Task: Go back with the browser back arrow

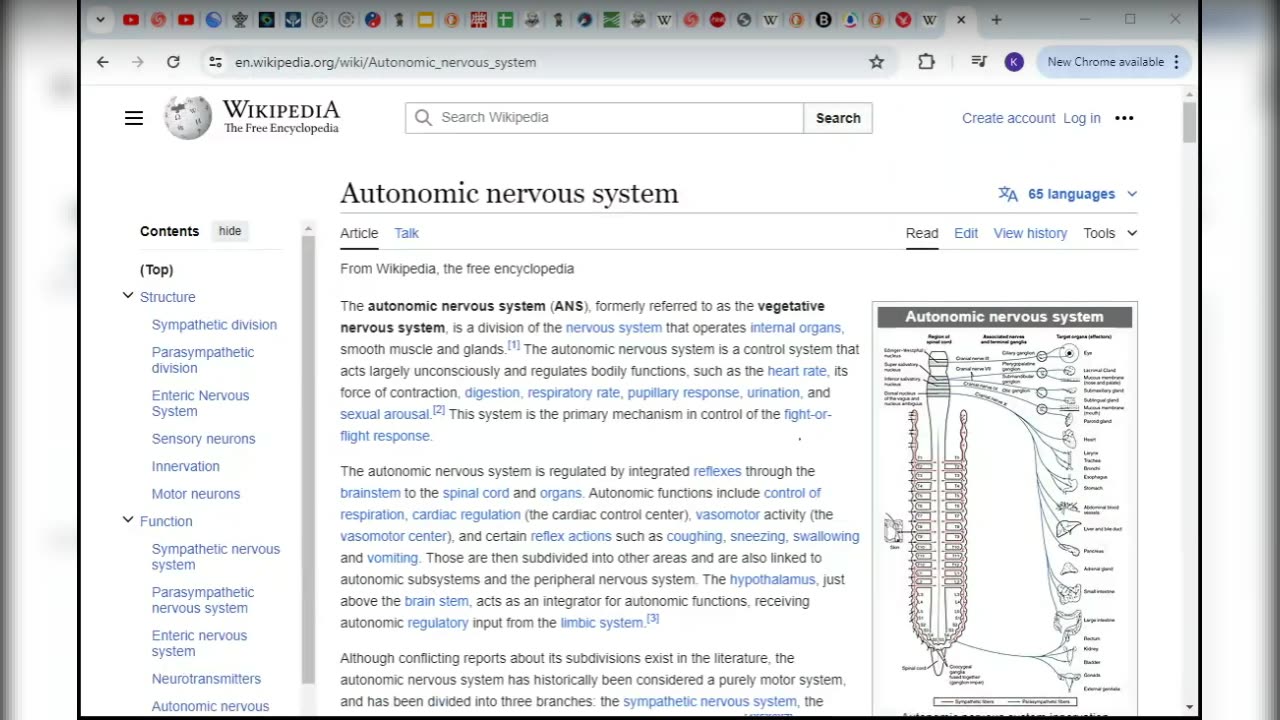Action: pos(103,62)
